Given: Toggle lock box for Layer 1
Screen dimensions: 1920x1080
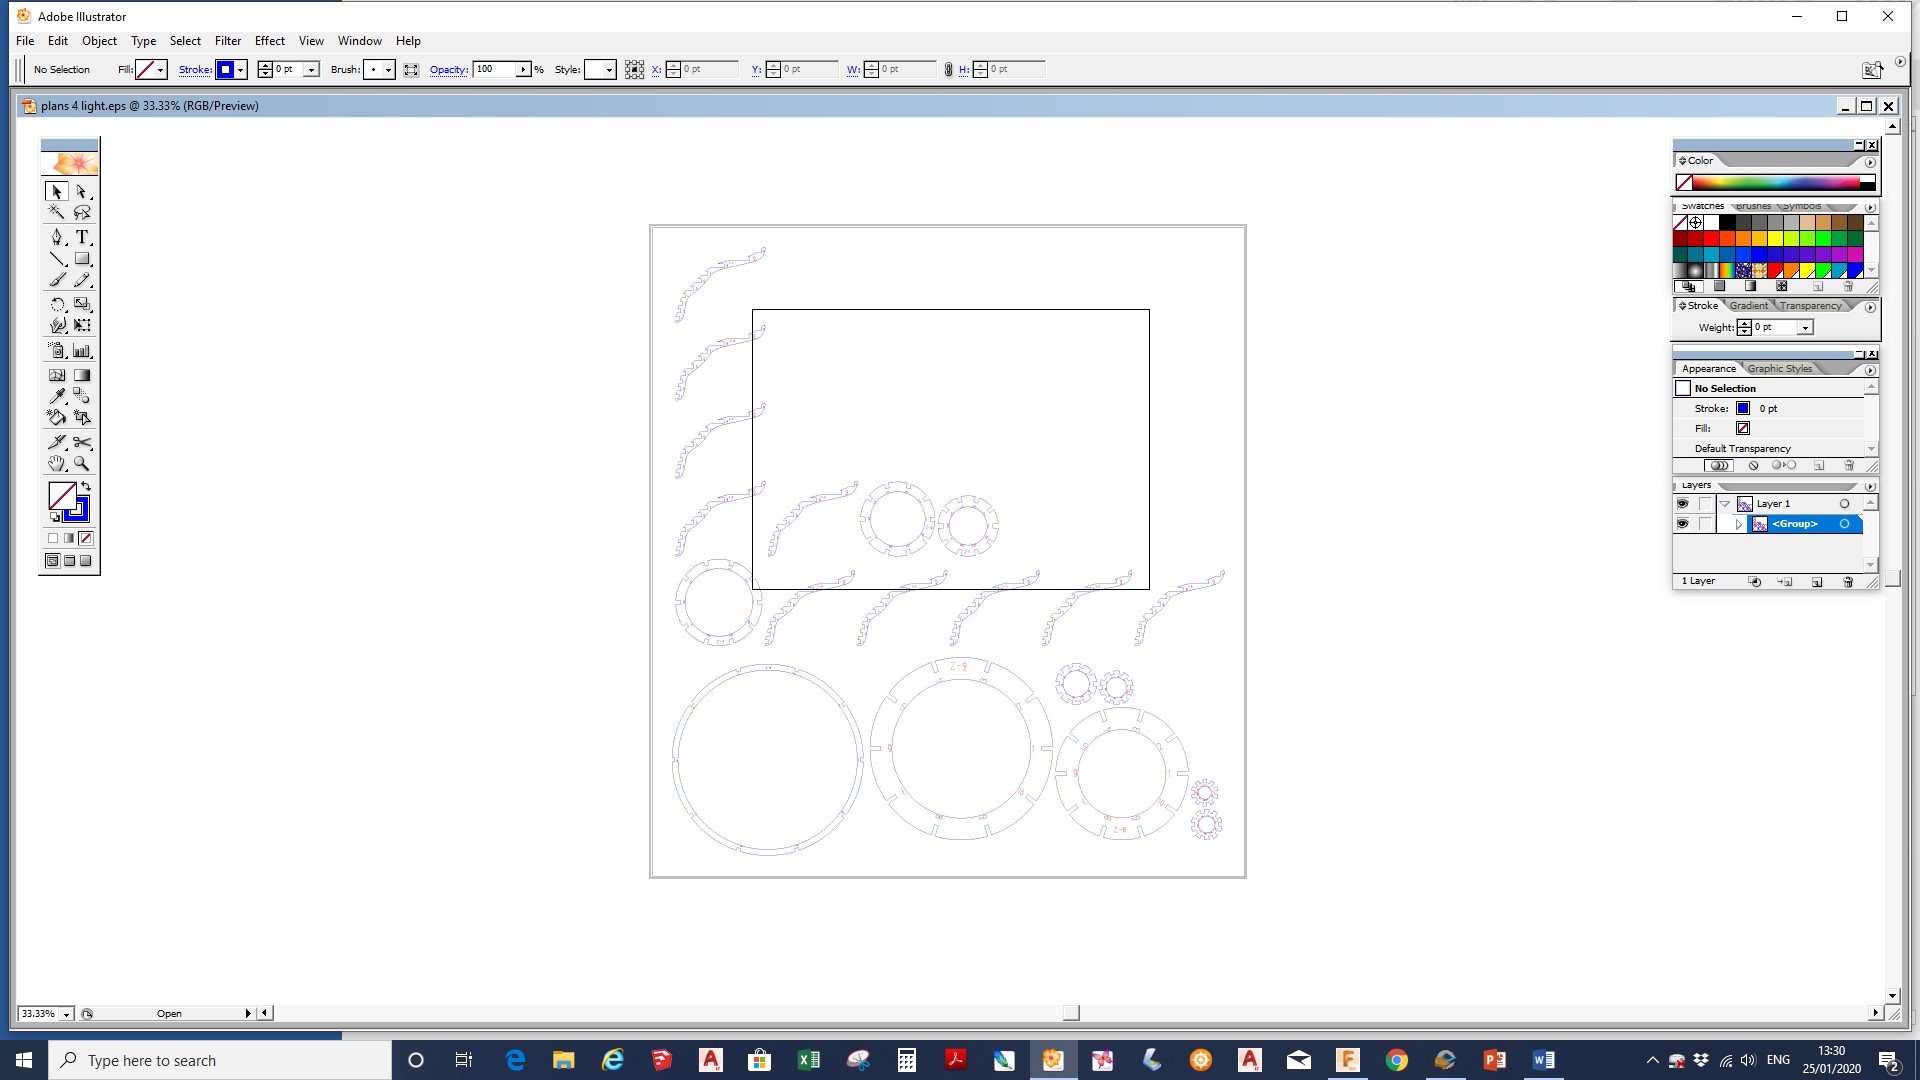Looking at the screenshot, I should tap(1705, 504).
